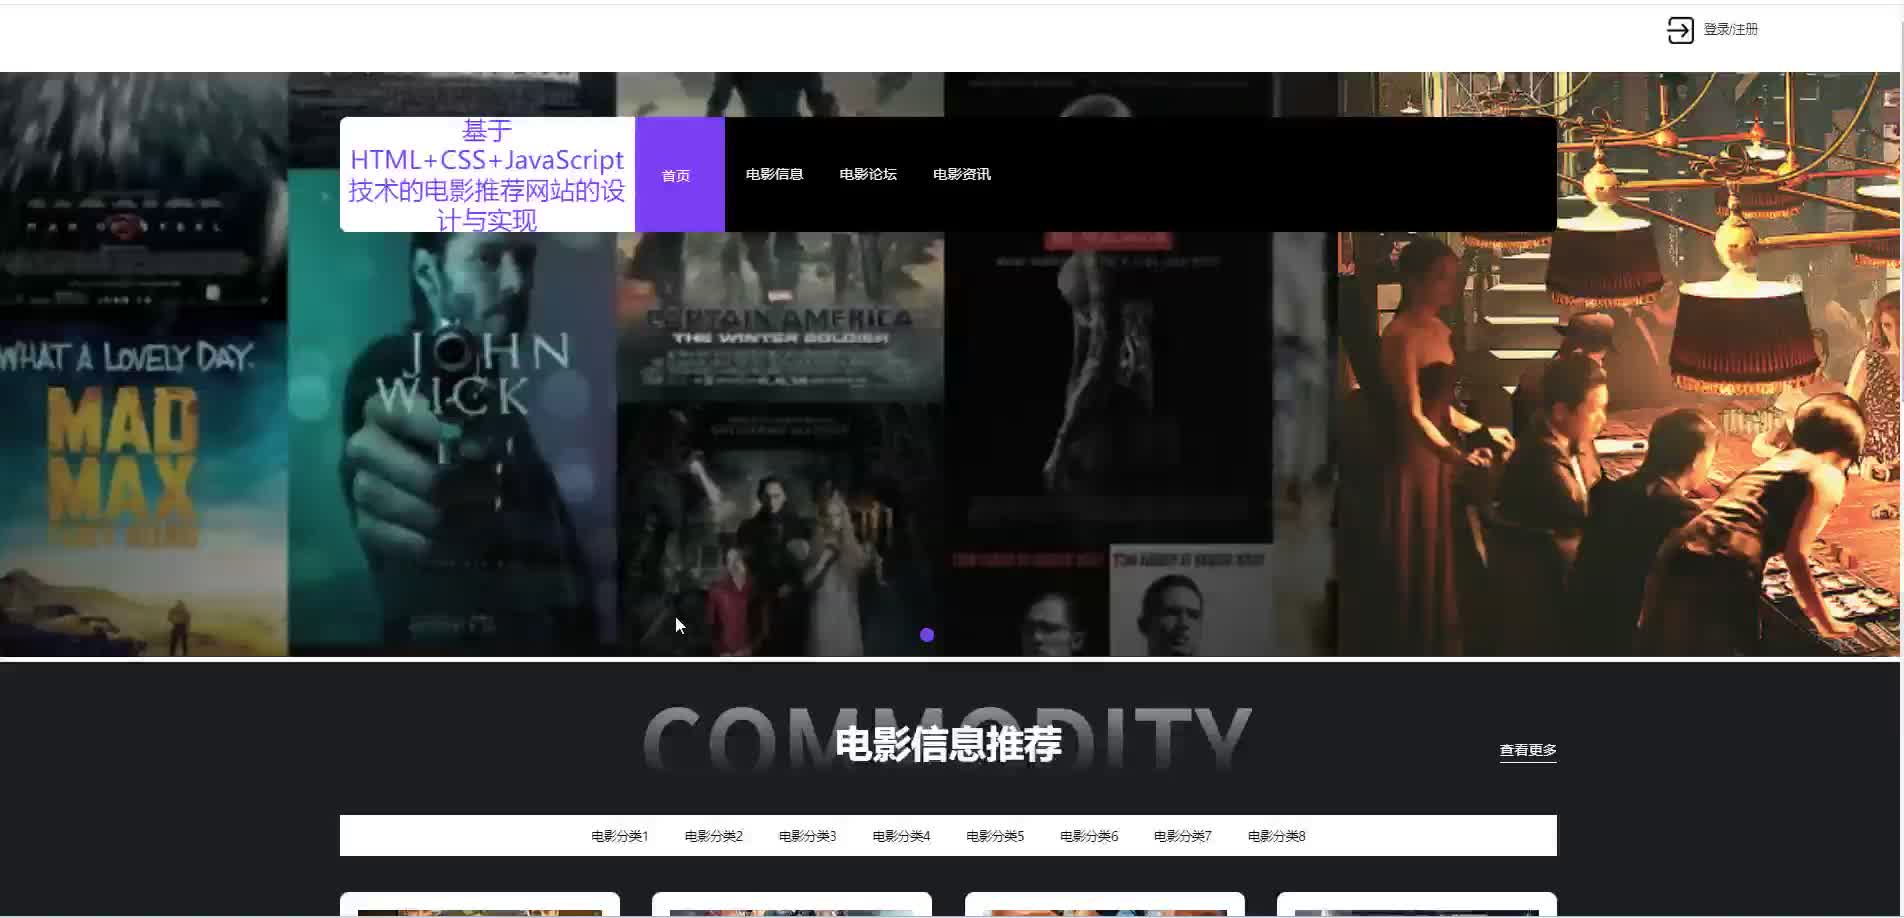Select category 电影分类3

point(808,836)
